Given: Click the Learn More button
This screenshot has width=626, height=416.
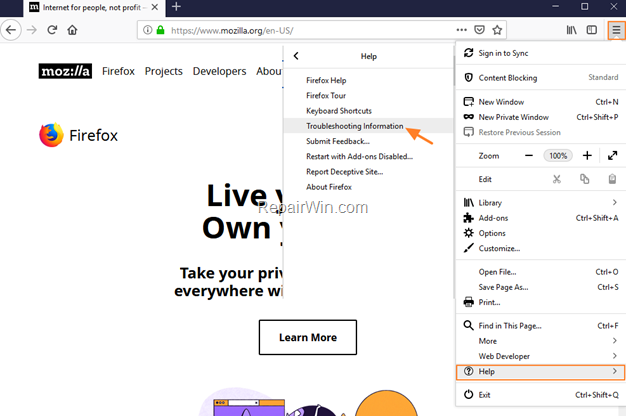Looking at the screenshot, I should pos(308,337).
